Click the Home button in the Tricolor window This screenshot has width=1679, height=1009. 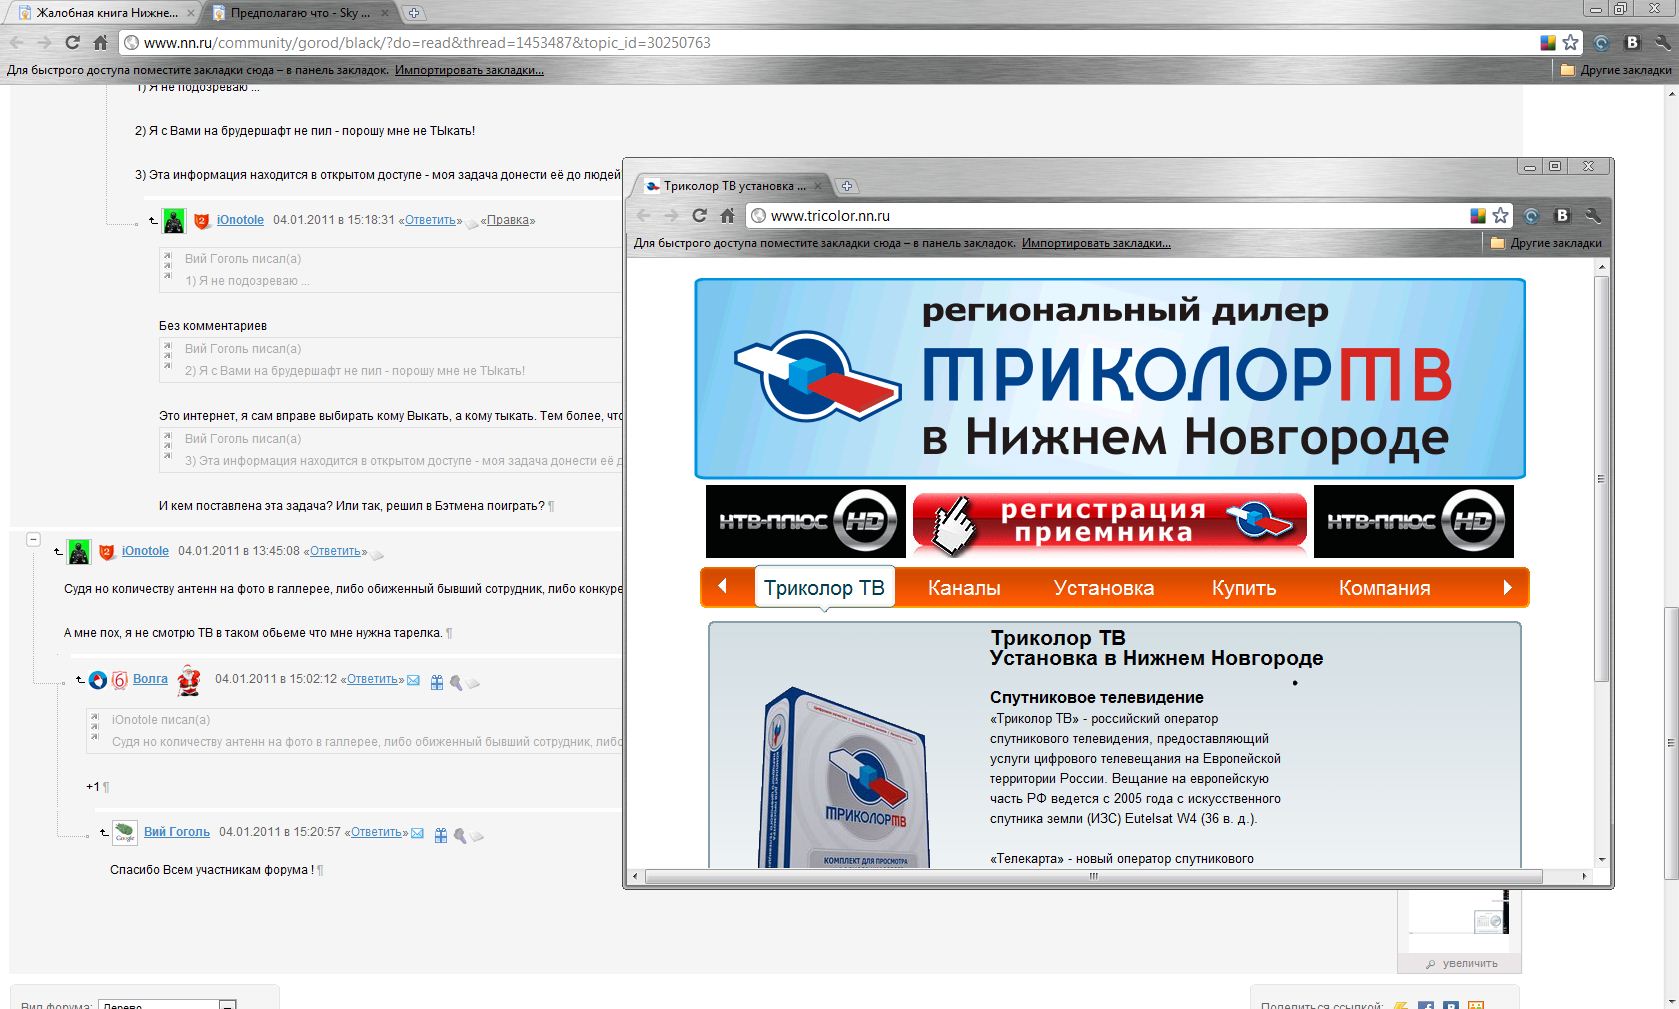tap(728, 215)
